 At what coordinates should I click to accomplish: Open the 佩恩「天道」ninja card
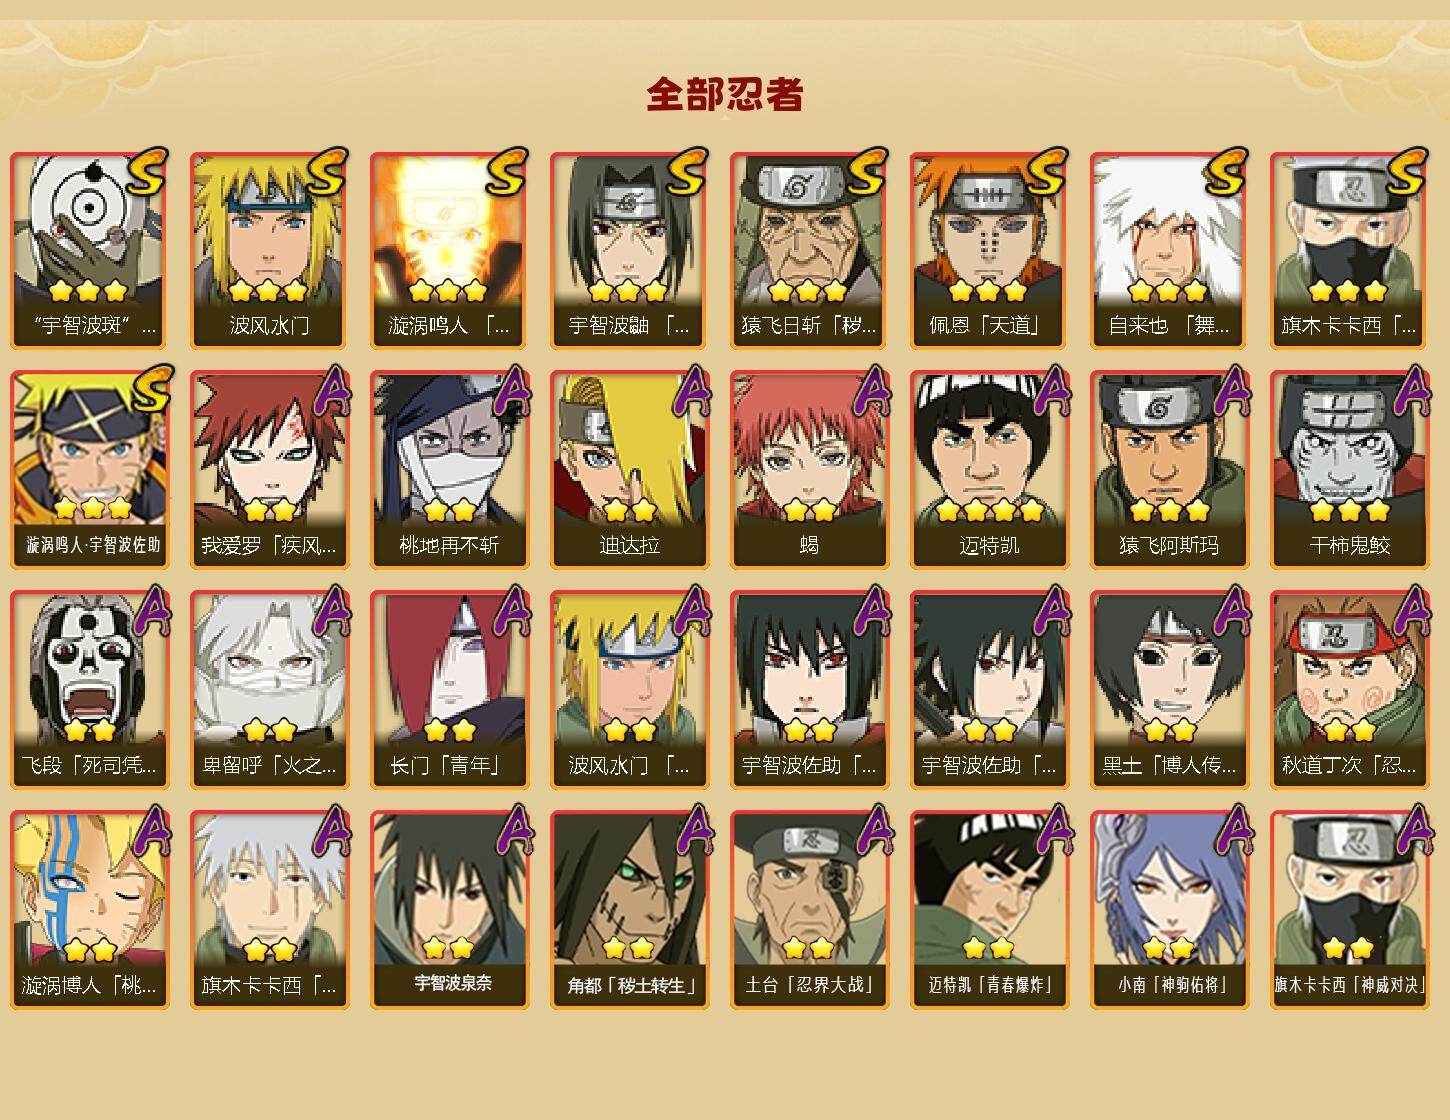[989, 250]
